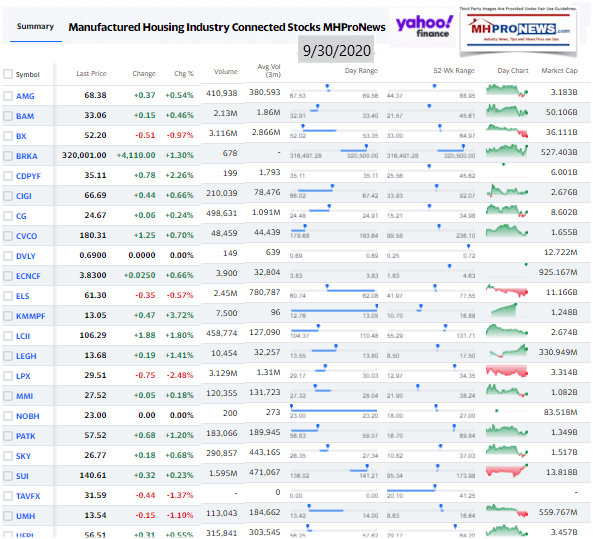Click the BRKA 52-week range slider
Screen dimensions: 593x539
(x=431, y=152)
